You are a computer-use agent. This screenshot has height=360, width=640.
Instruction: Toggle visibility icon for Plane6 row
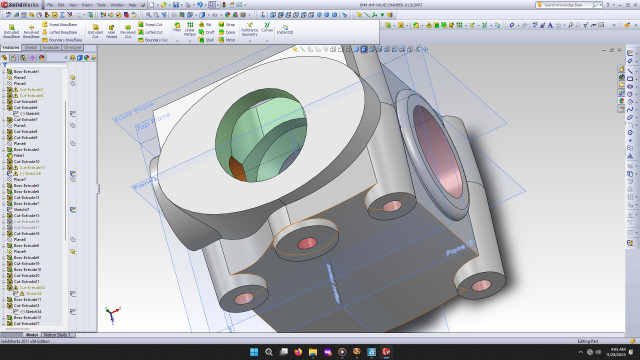73,144
